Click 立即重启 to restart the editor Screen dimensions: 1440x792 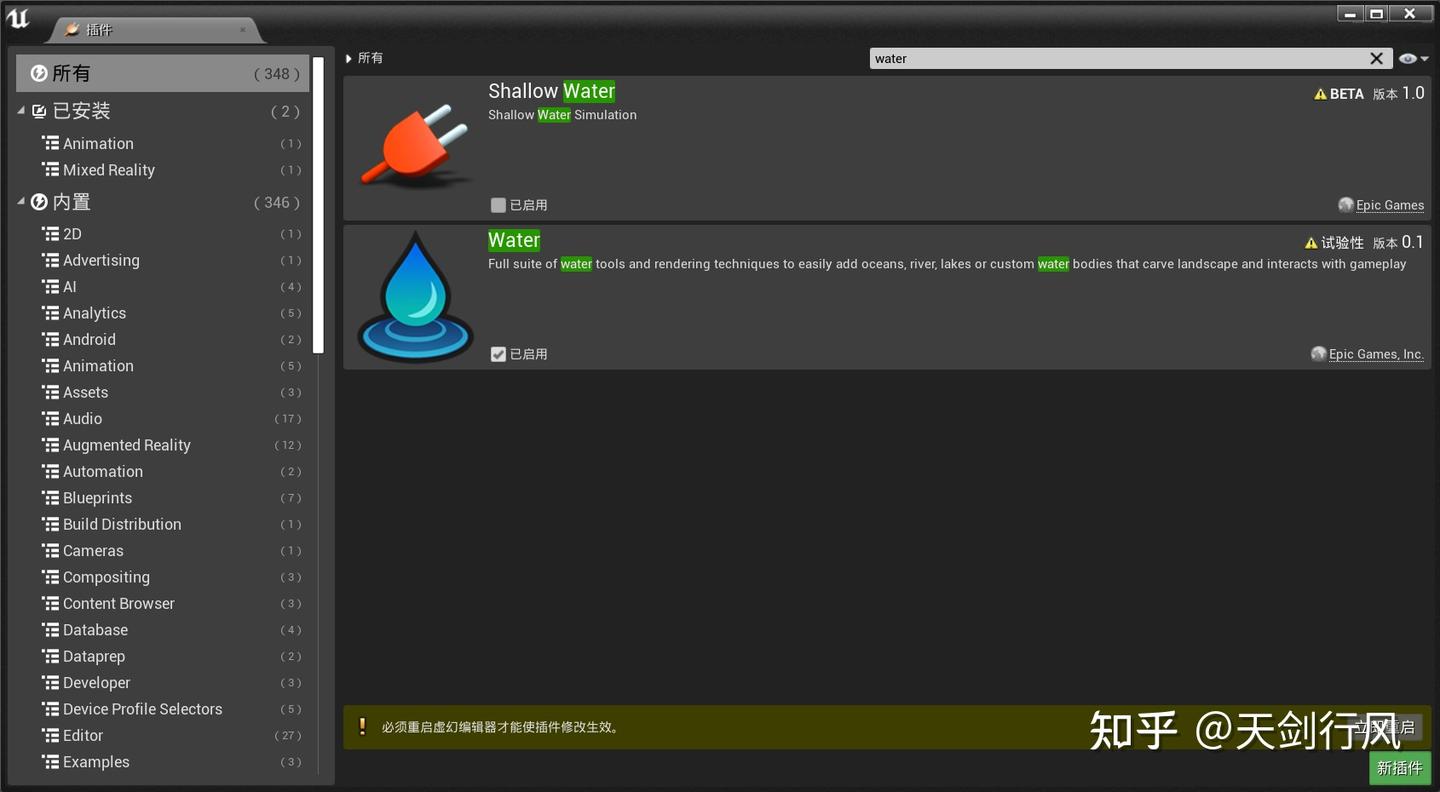[1392, 727]
